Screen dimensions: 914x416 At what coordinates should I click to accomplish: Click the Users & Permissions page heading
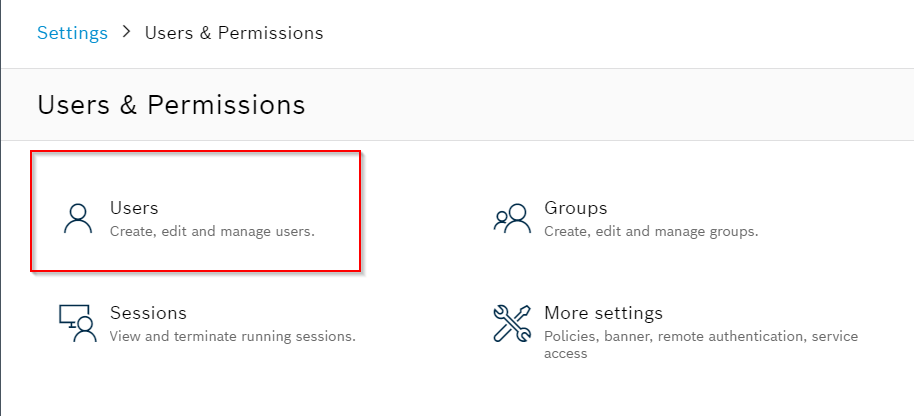tap(171, 105)
